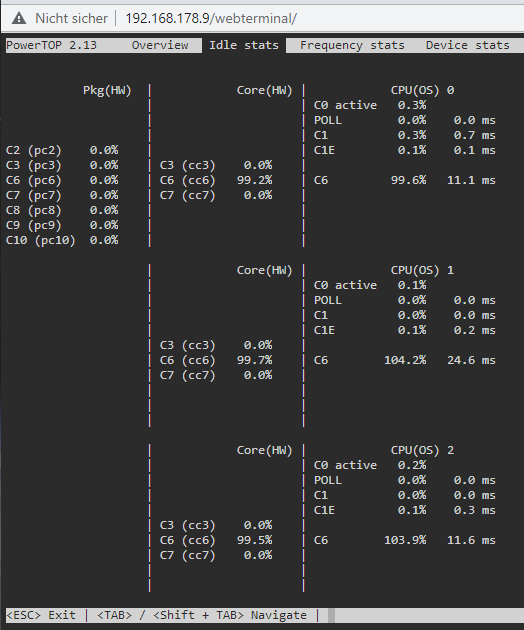
Task: Click the PowerTOP 2.13 title text
Action: click(x=51, y=45)
